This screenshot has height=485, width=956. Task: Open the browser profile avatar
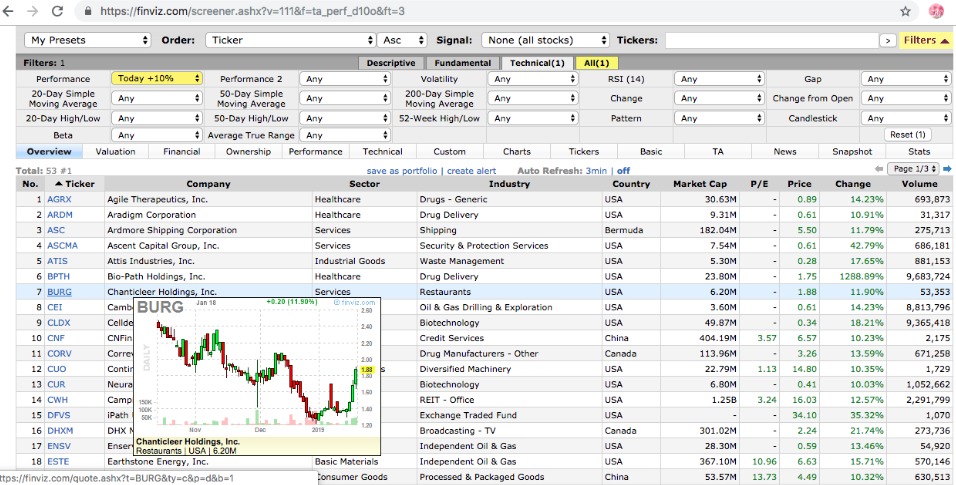coord(936,11)
